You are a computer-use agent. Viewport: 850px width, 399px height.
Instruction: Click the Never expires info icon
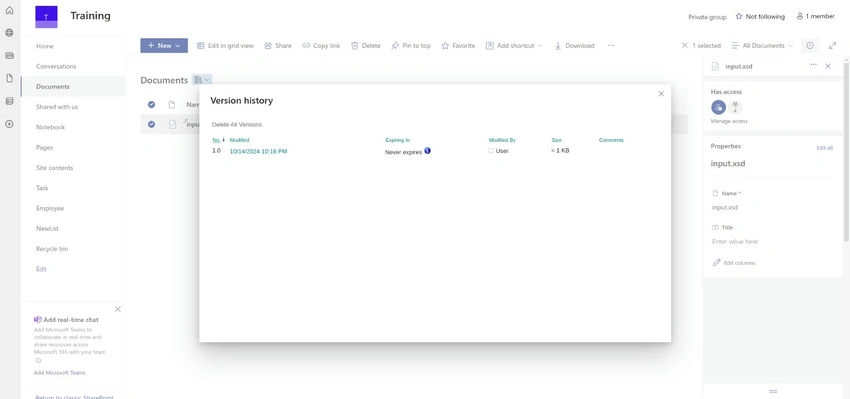pyautogui.click(x=427, y=151)
